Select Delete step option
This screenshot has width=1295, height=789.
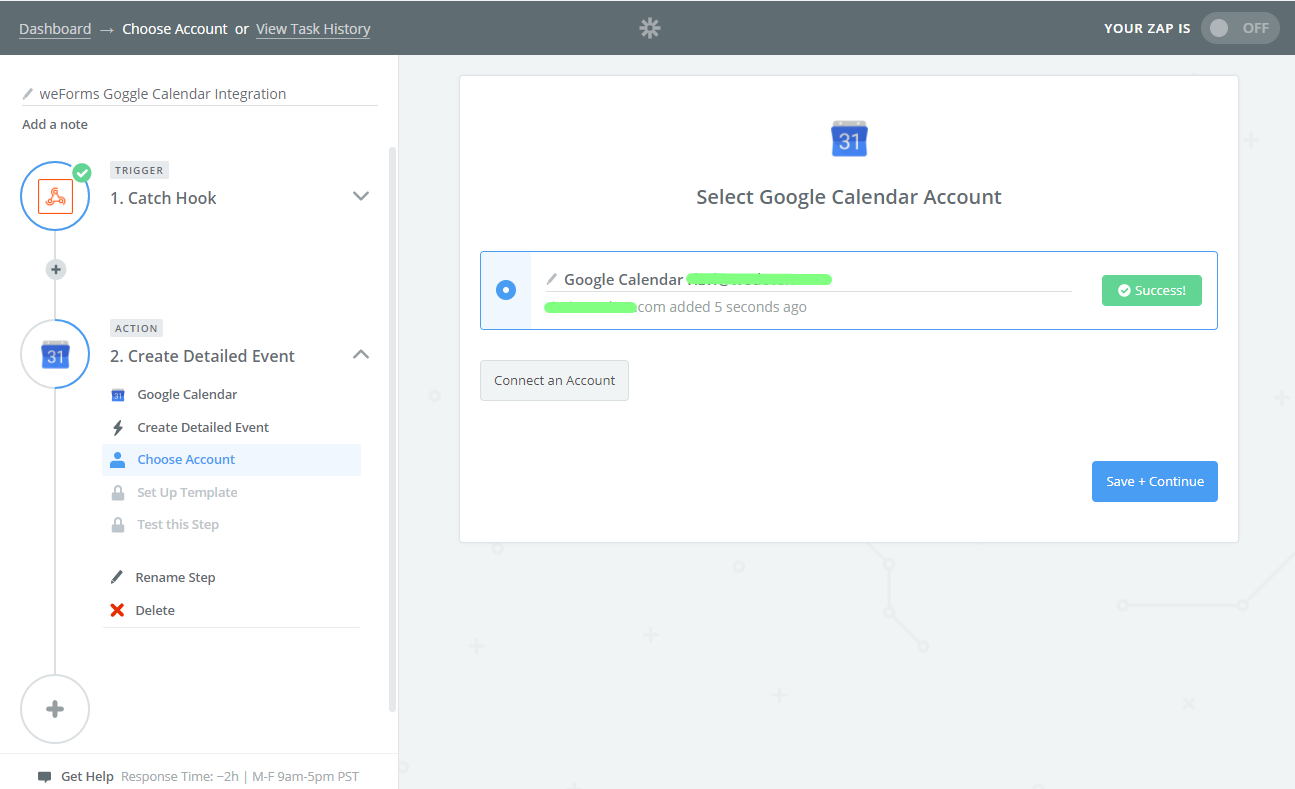coord(155,610)
